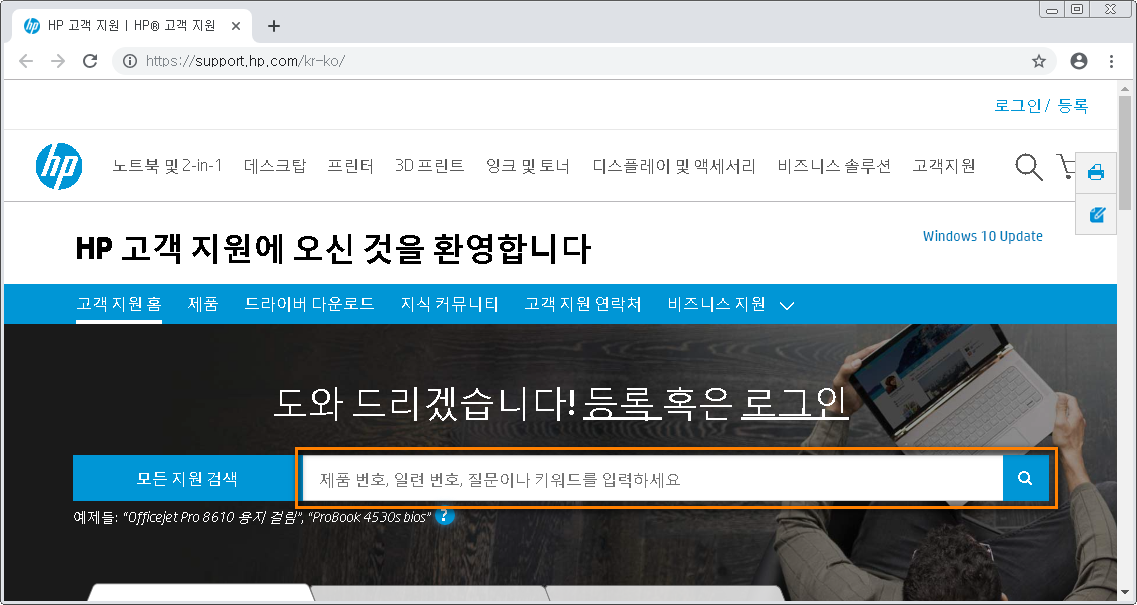Click the HP logo
The height and width of the screenshot is (605, 1137).
tap(59, 166)
